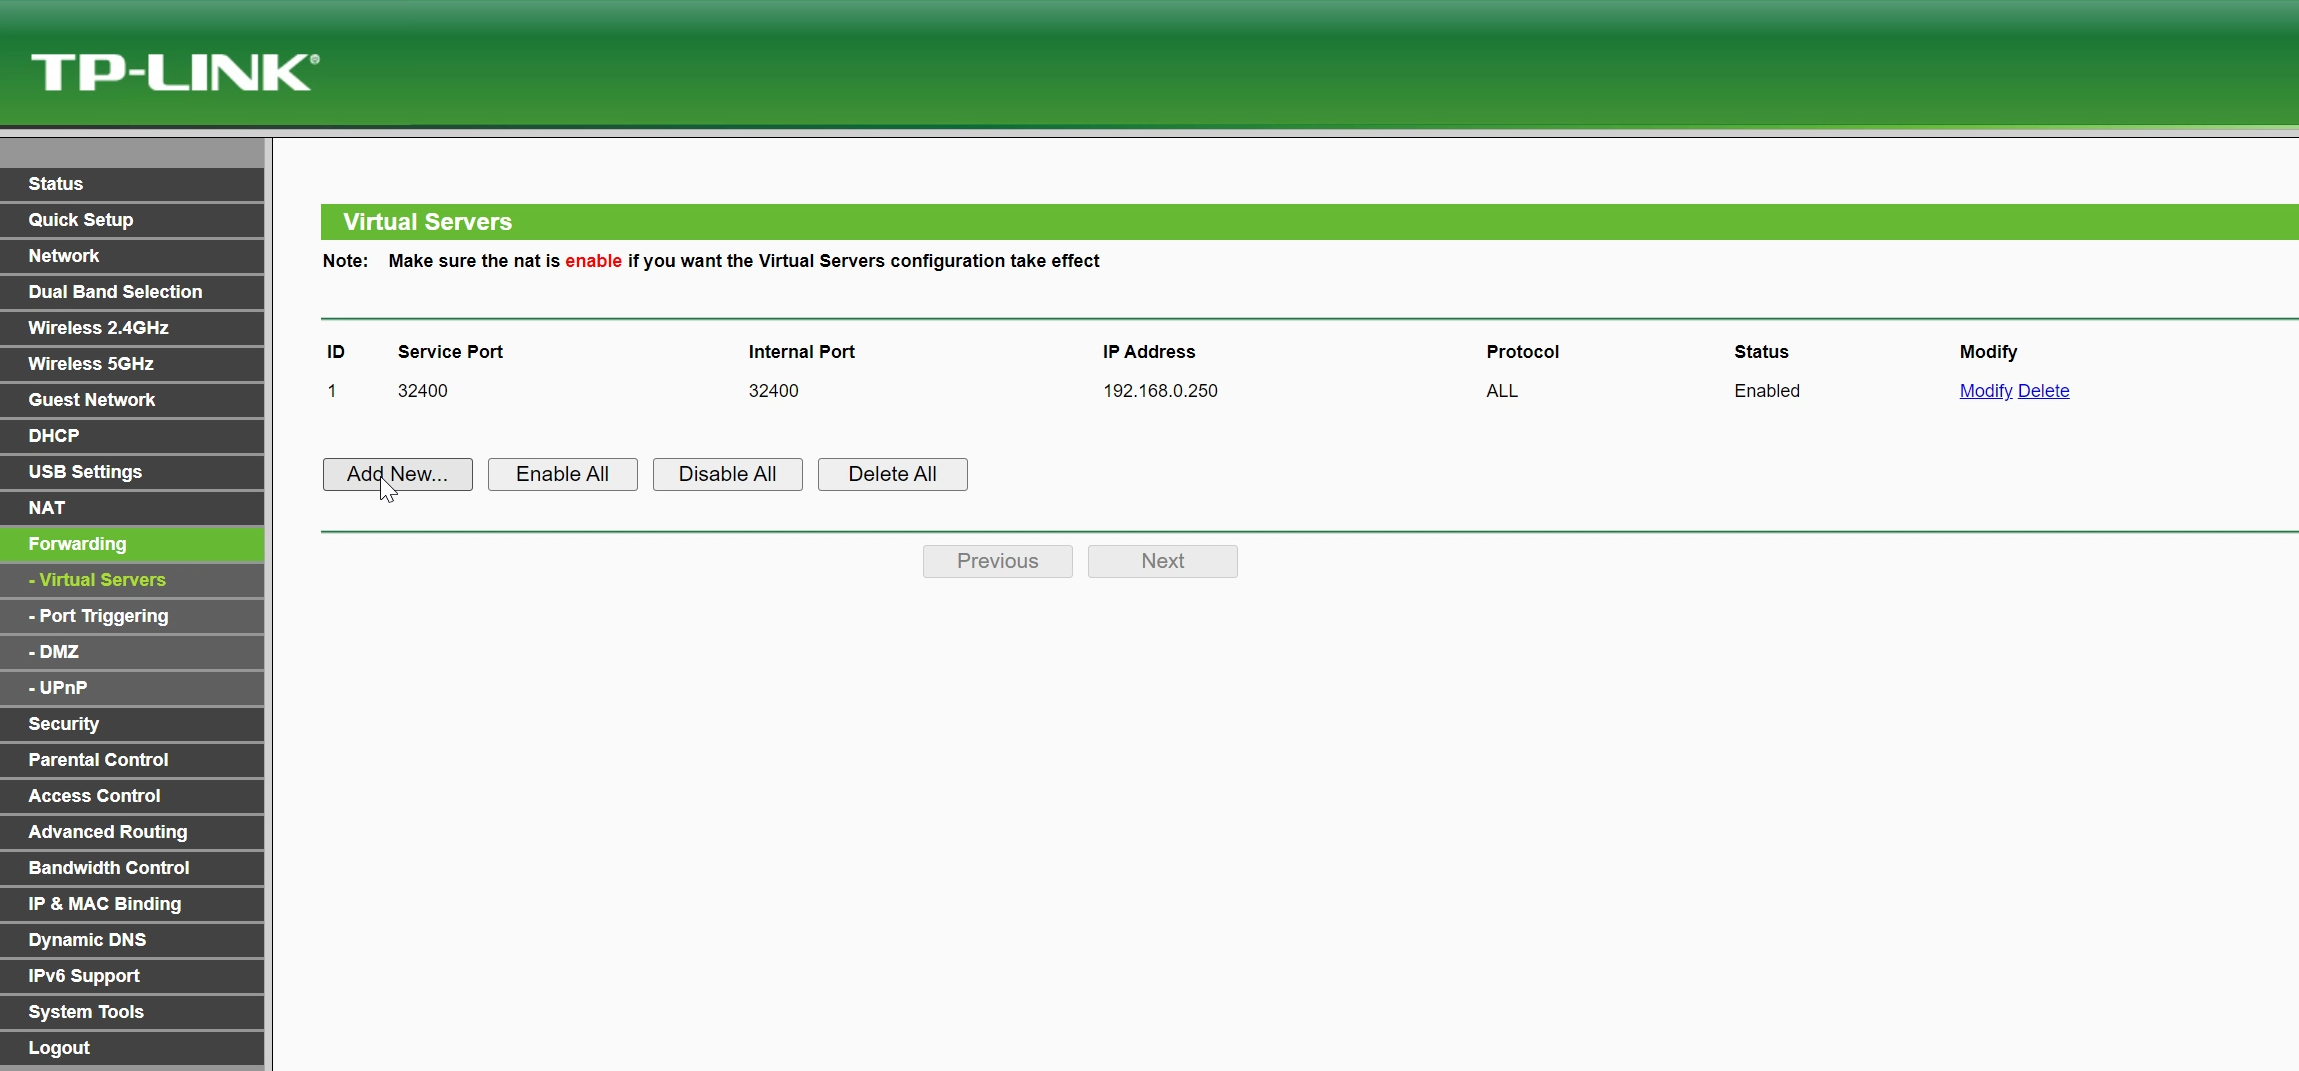Open the Status menu page
Screen dimensions: 2299x1071
coord(132,184)
